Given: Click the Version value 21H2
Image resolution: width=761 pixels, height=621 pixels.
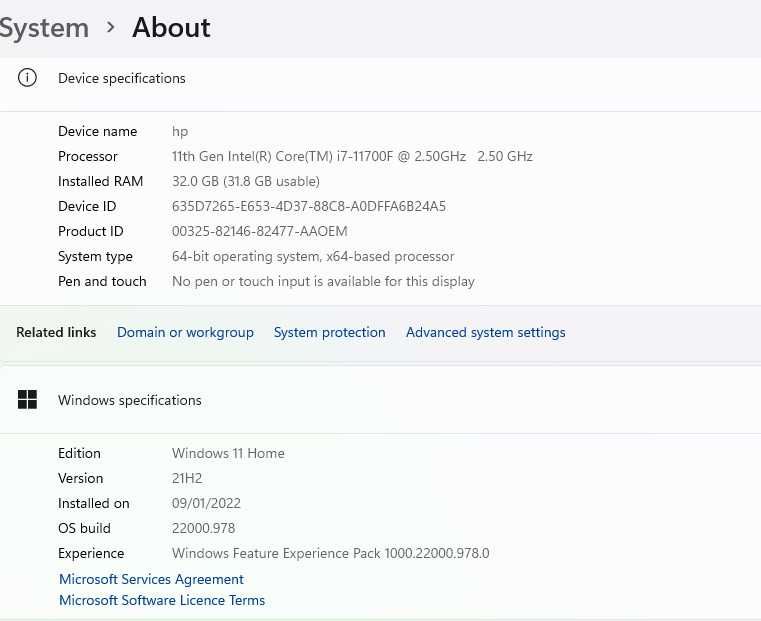Looking at the screenshot, I should [187, 478].
